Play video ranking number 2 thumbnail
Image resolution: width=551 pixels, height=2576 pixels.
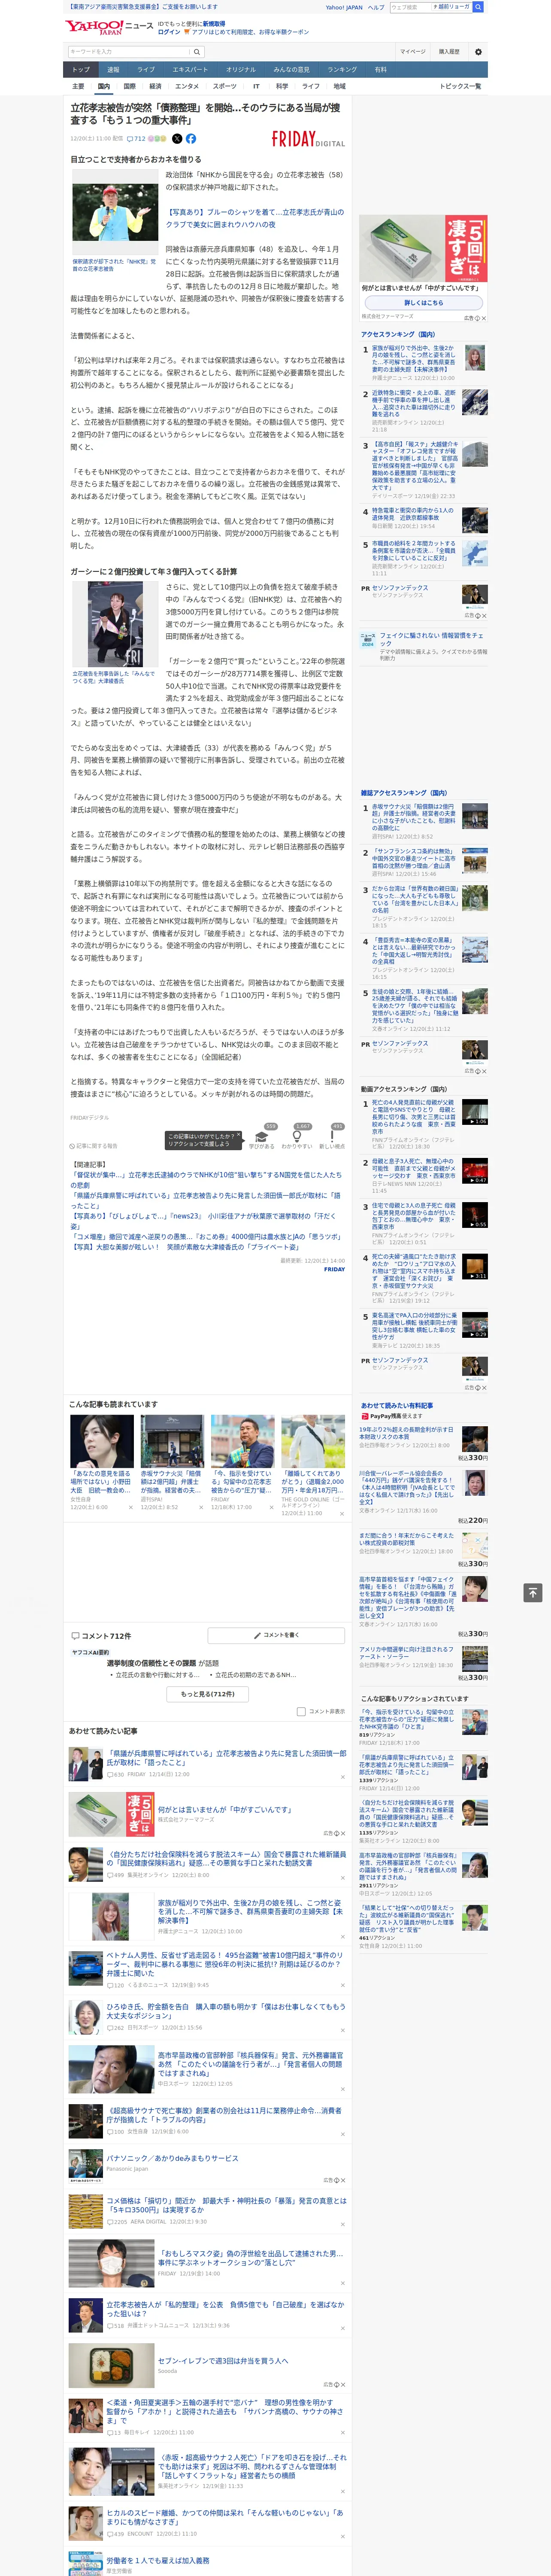tap(475, 1170)
